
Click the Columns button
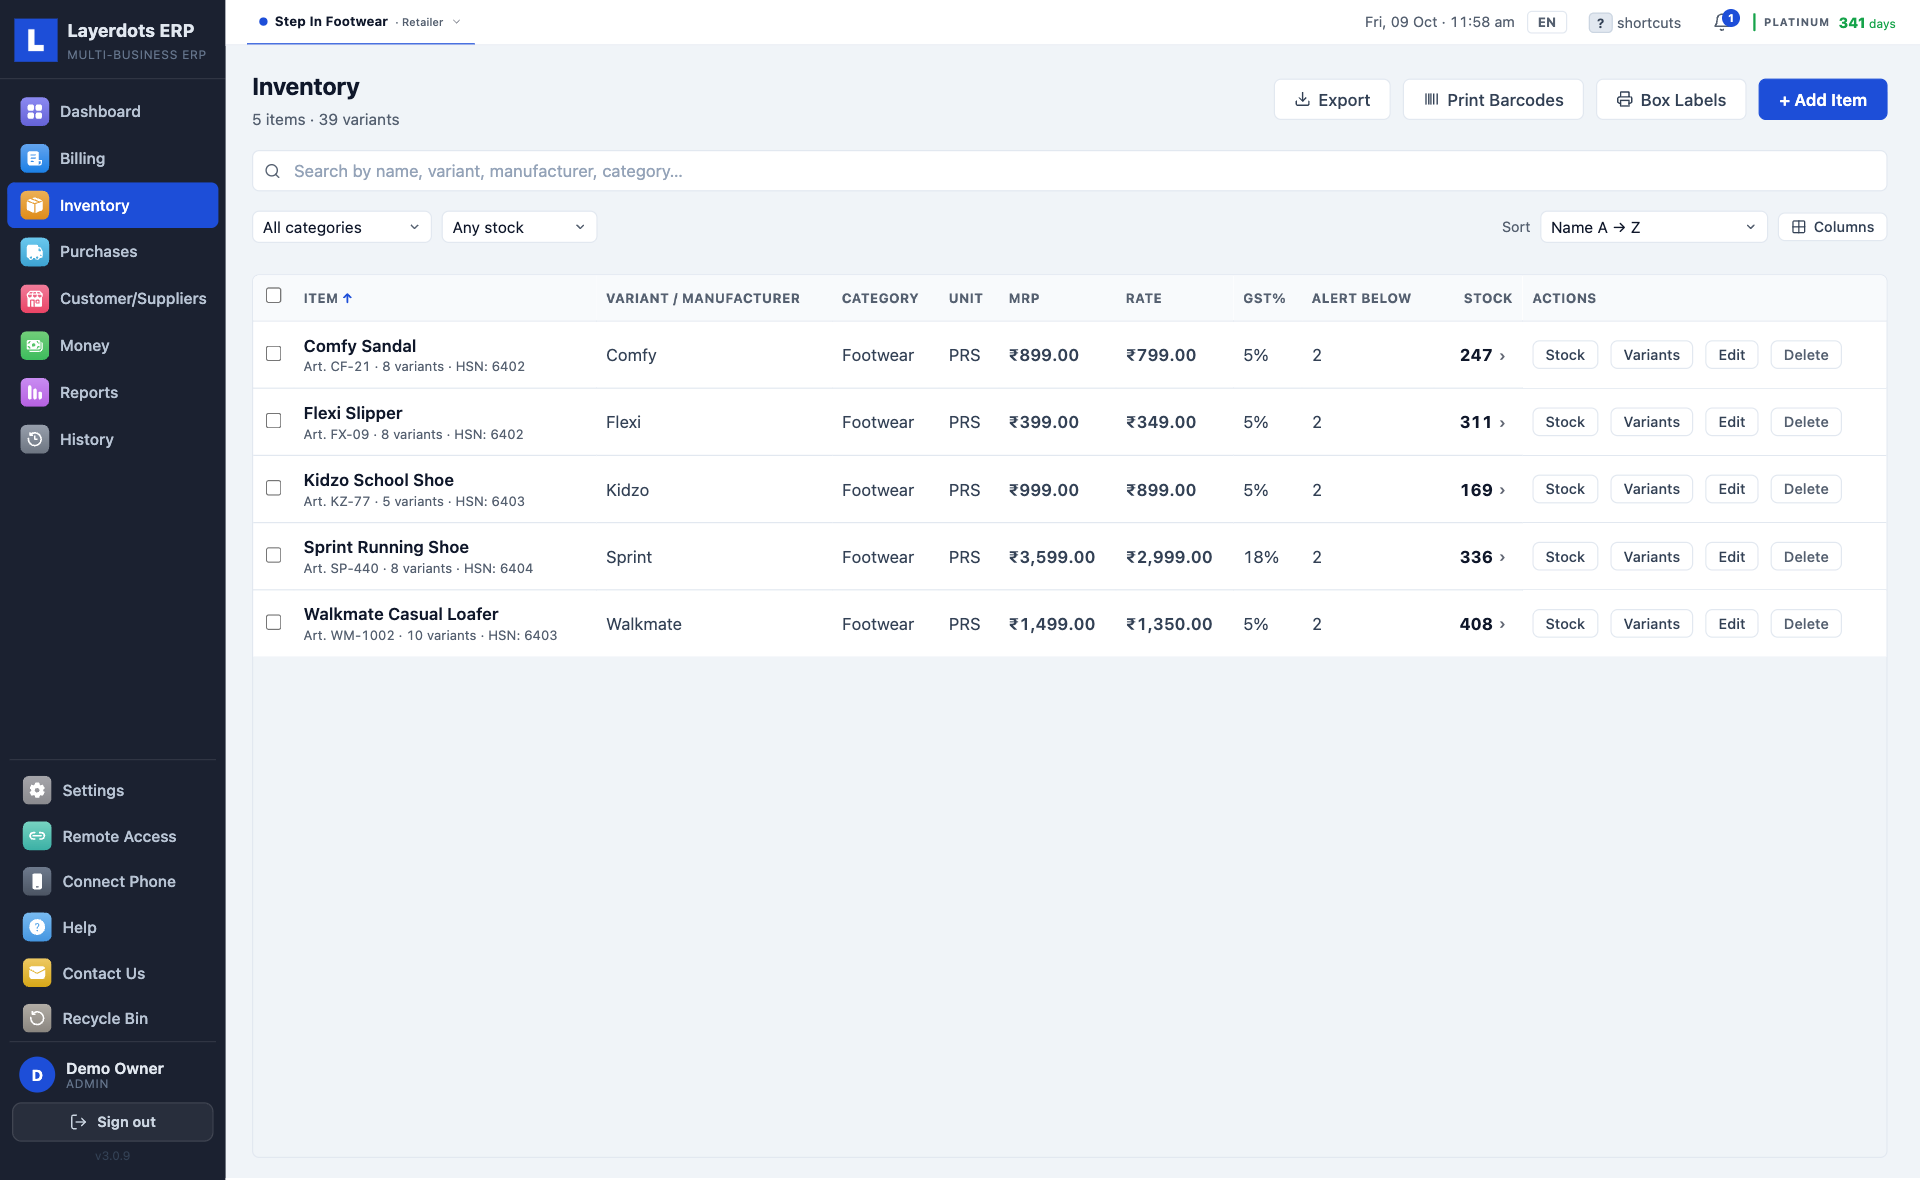(x=1832, y=227)
